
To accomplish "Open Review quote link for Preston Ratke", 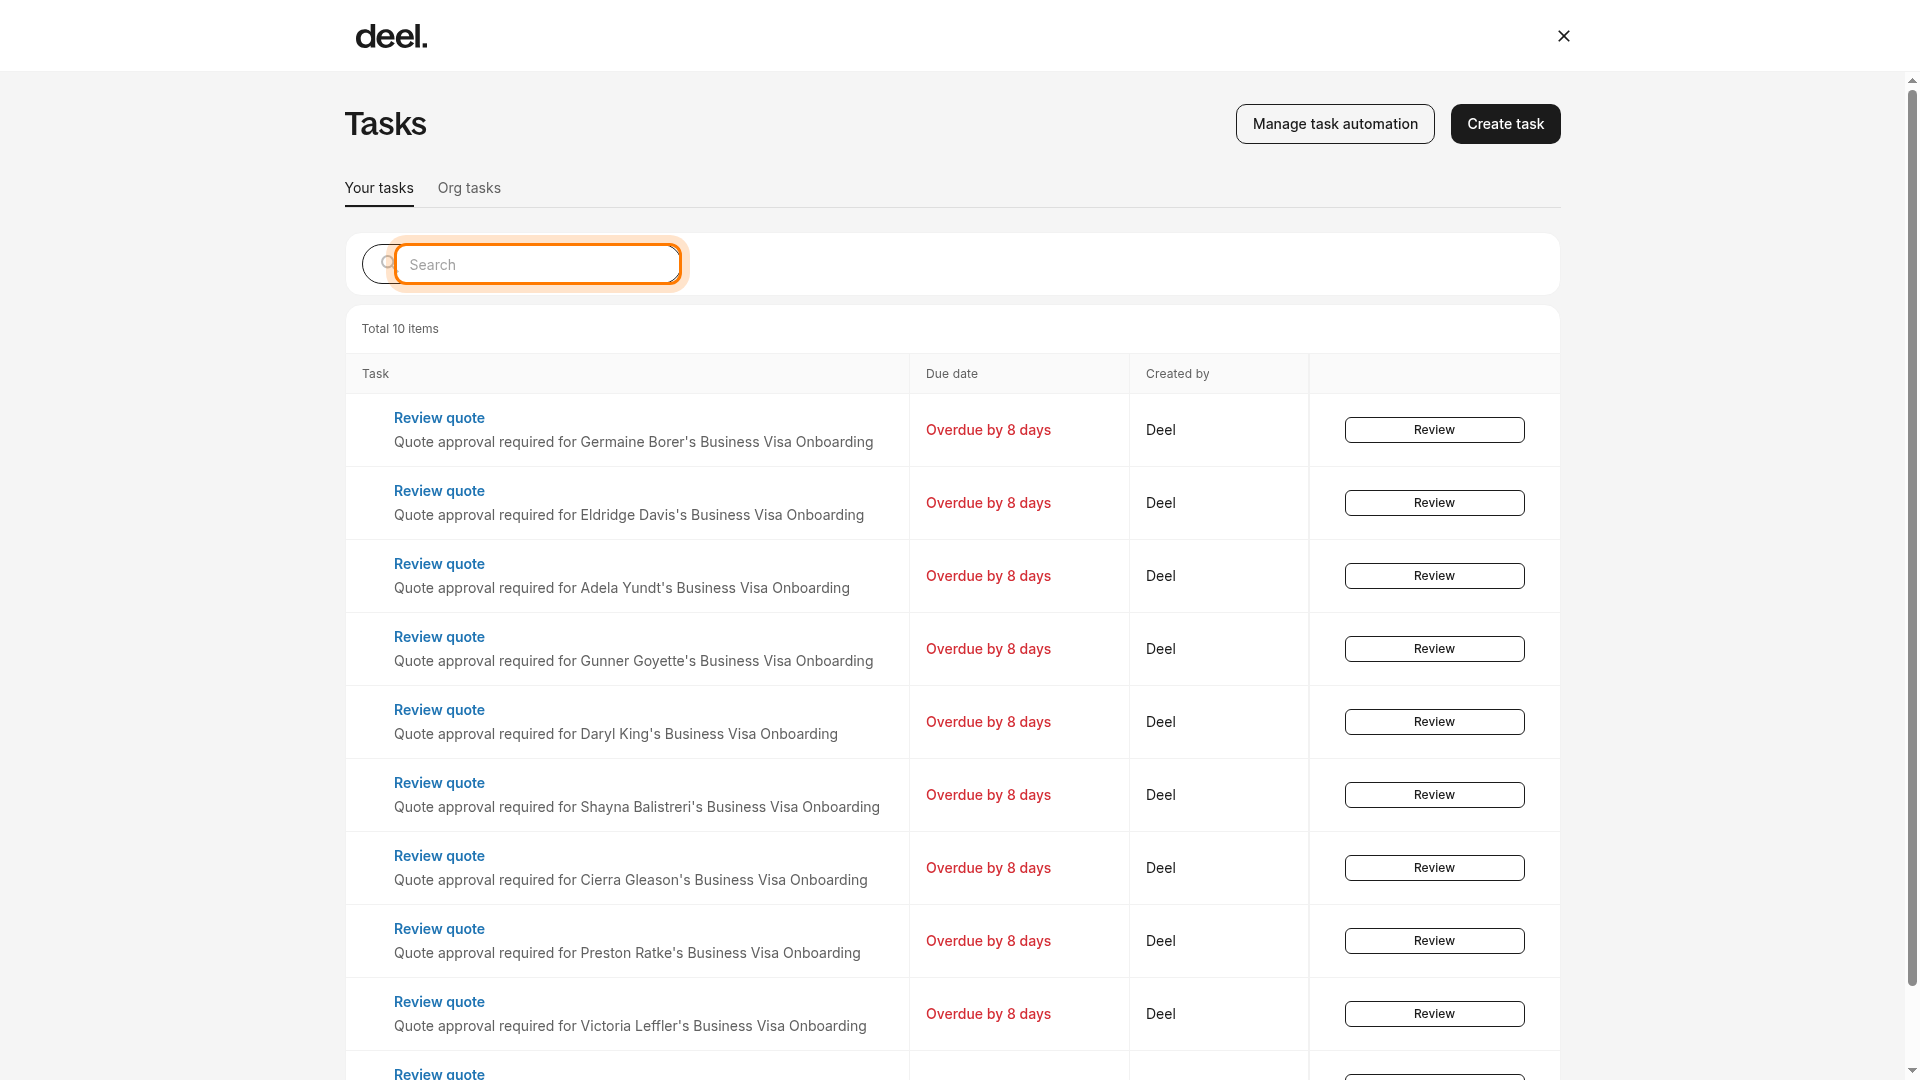I will pos(439,929).
